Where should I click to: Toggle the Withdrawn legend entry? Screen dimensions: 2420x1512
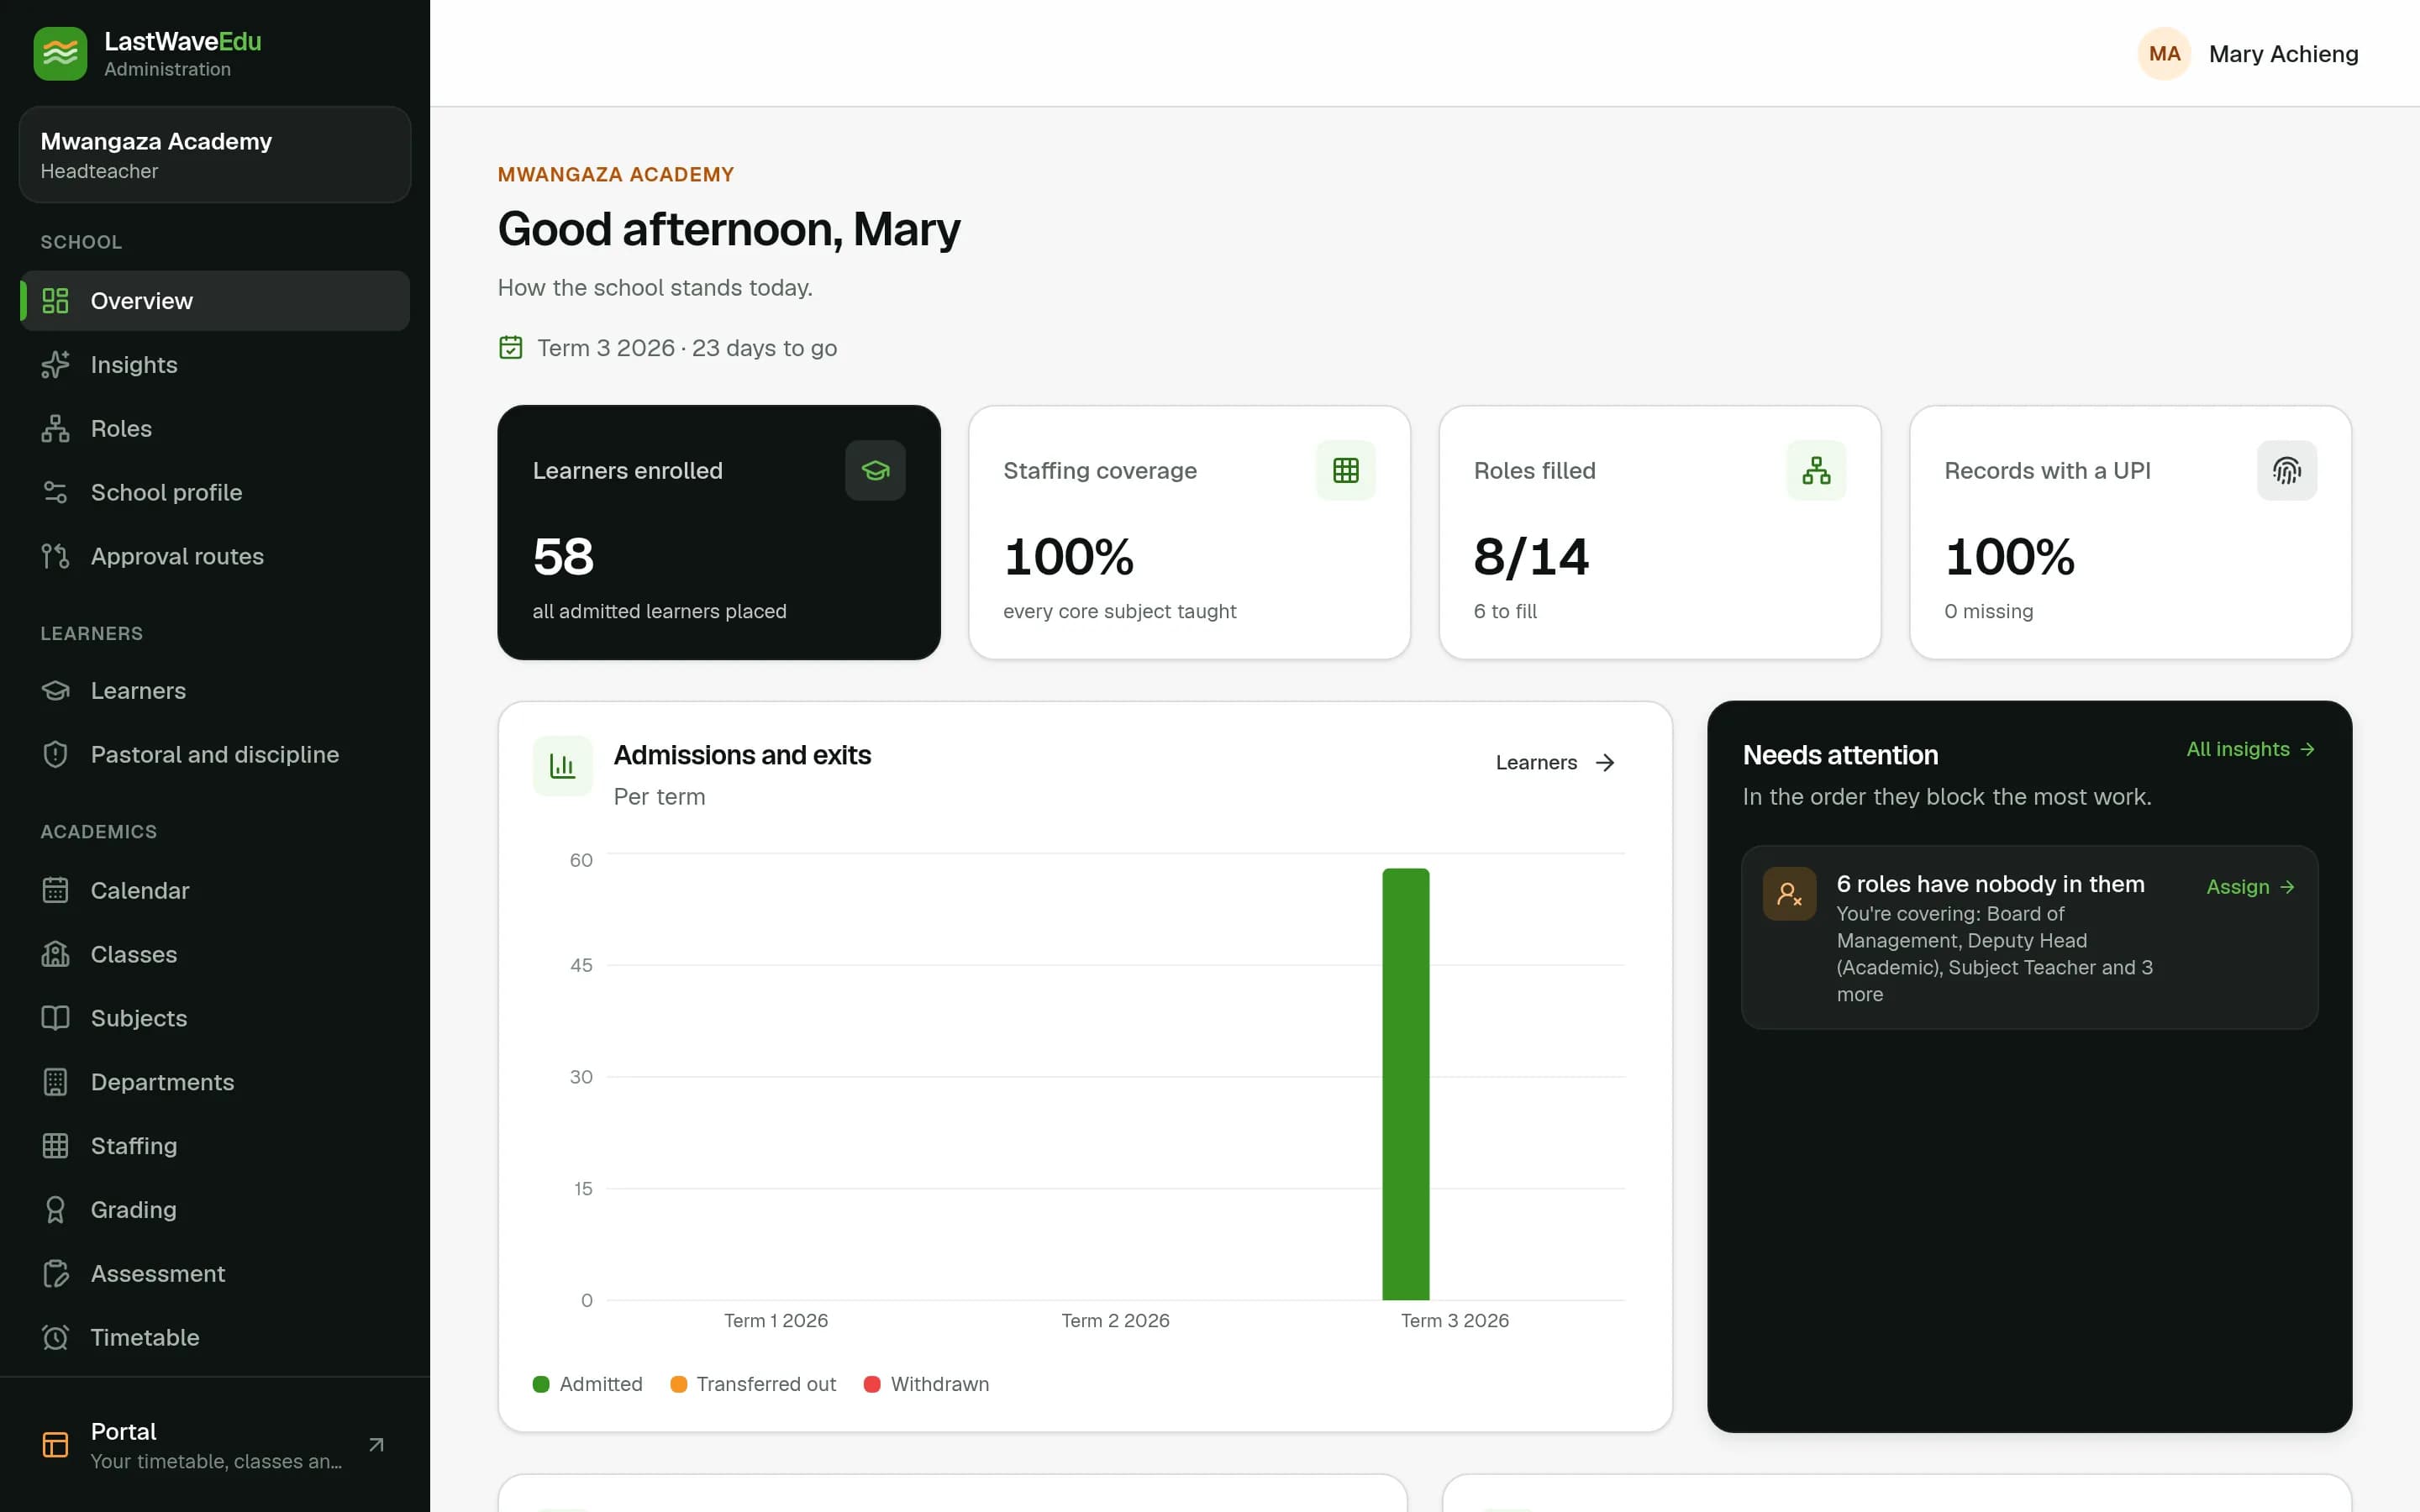tap(926, 1384)
